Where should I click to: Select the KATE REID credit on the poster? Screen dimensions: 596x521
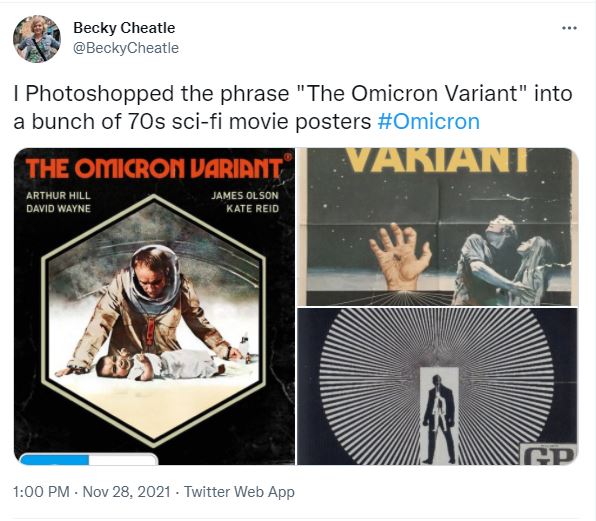(252, 209)
